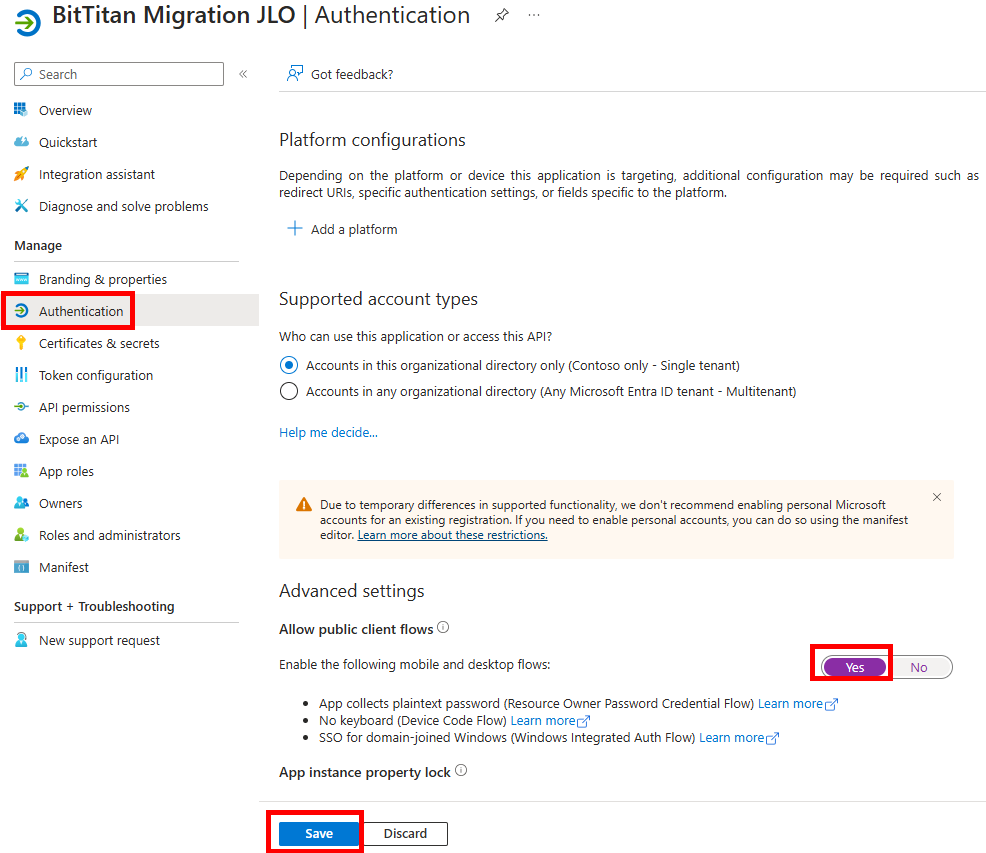
Task: View Owners
Action: tap(60, 503)
